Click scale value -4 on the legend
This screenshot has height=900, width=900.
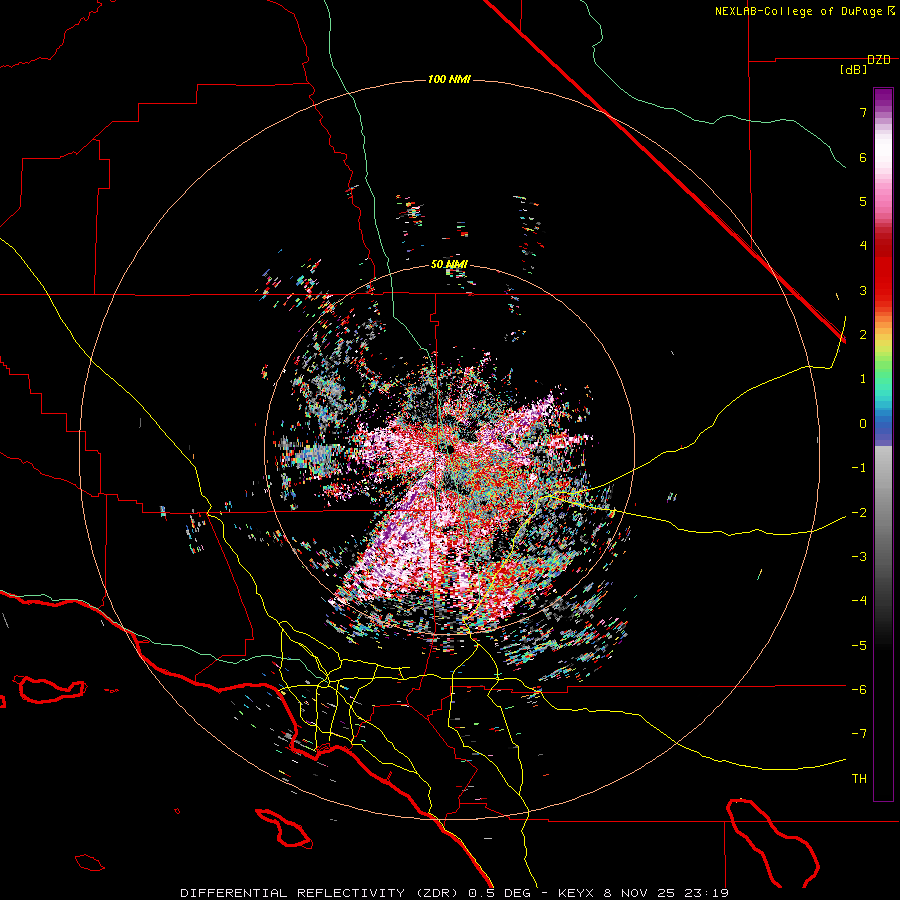[859, 601]
